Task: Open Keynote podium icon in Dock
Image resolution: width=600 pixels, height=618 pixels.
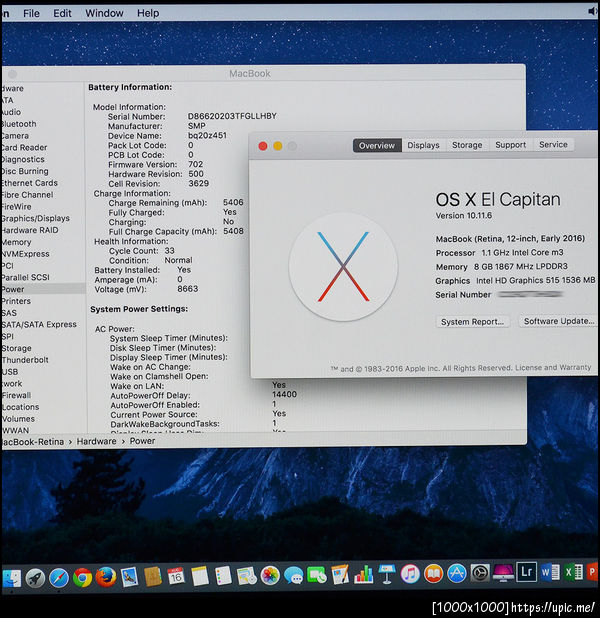Action: [387, 574]
